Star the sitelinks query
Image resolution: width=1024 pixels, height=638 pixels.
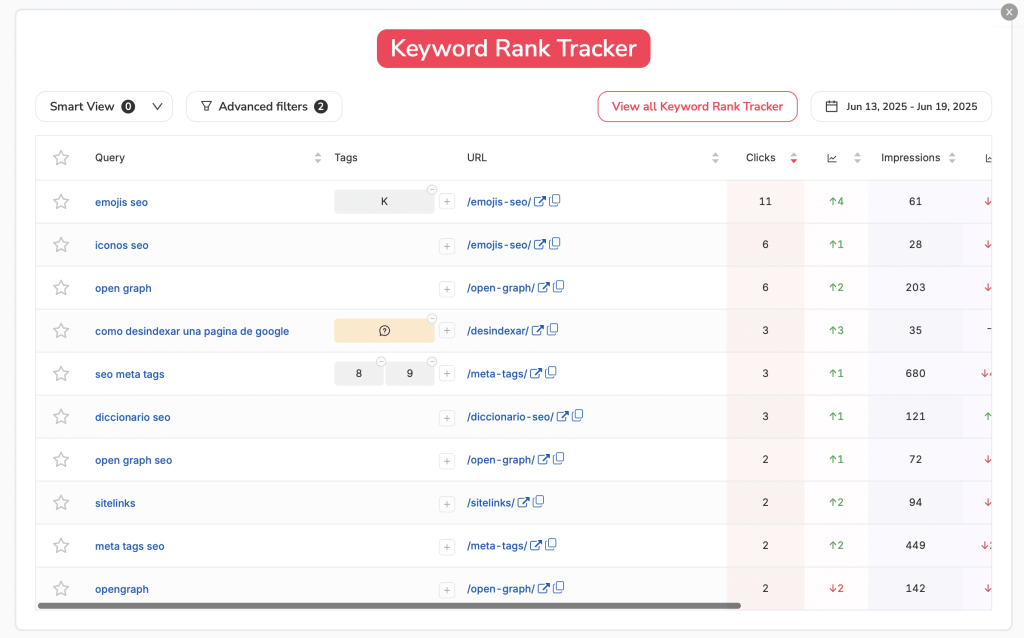pyautogui.click(x=60, y=502)
